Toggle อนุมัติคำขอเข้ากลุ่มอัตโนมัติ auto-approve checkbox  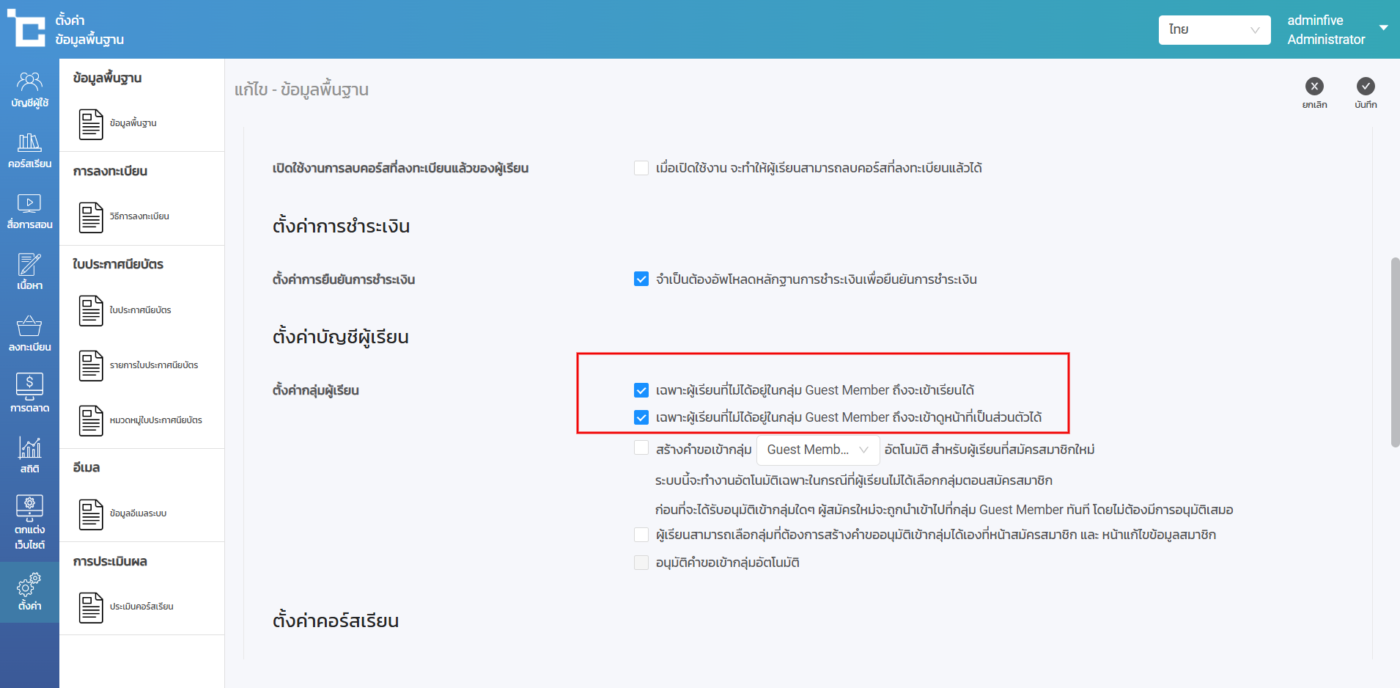[641, 563]
